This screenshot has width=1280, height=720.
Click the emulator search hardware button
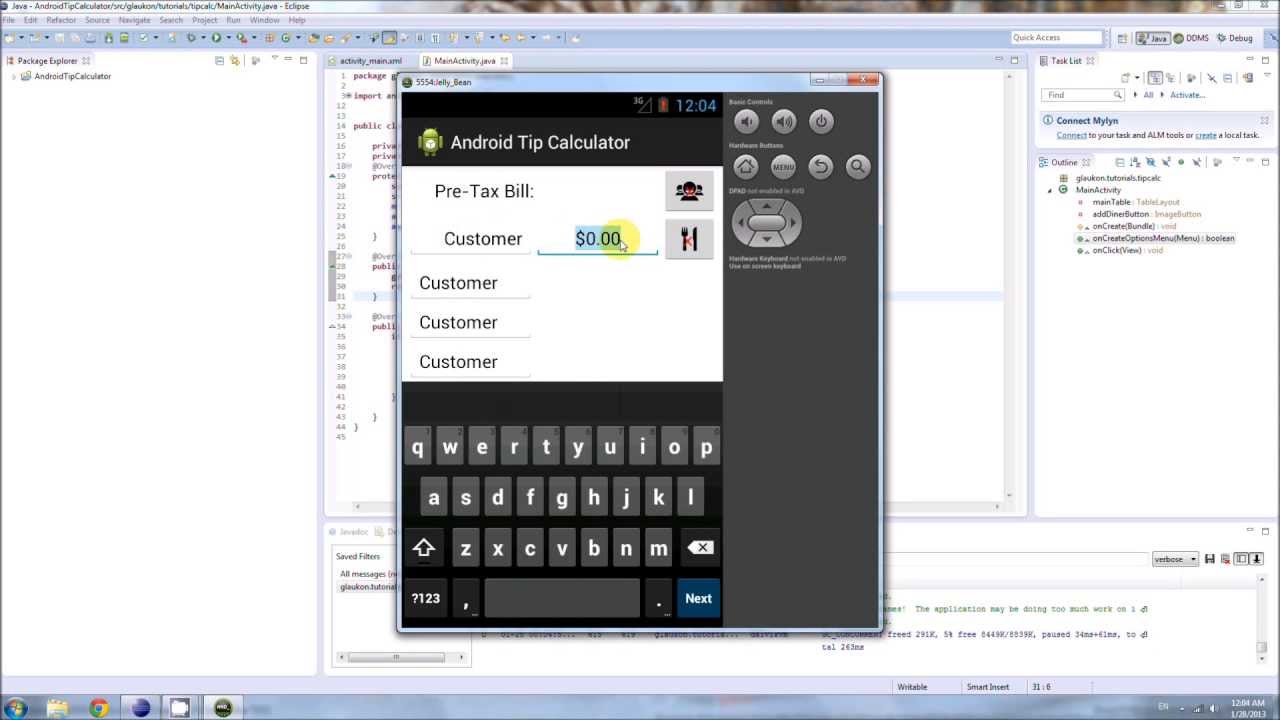click(858, 167)
